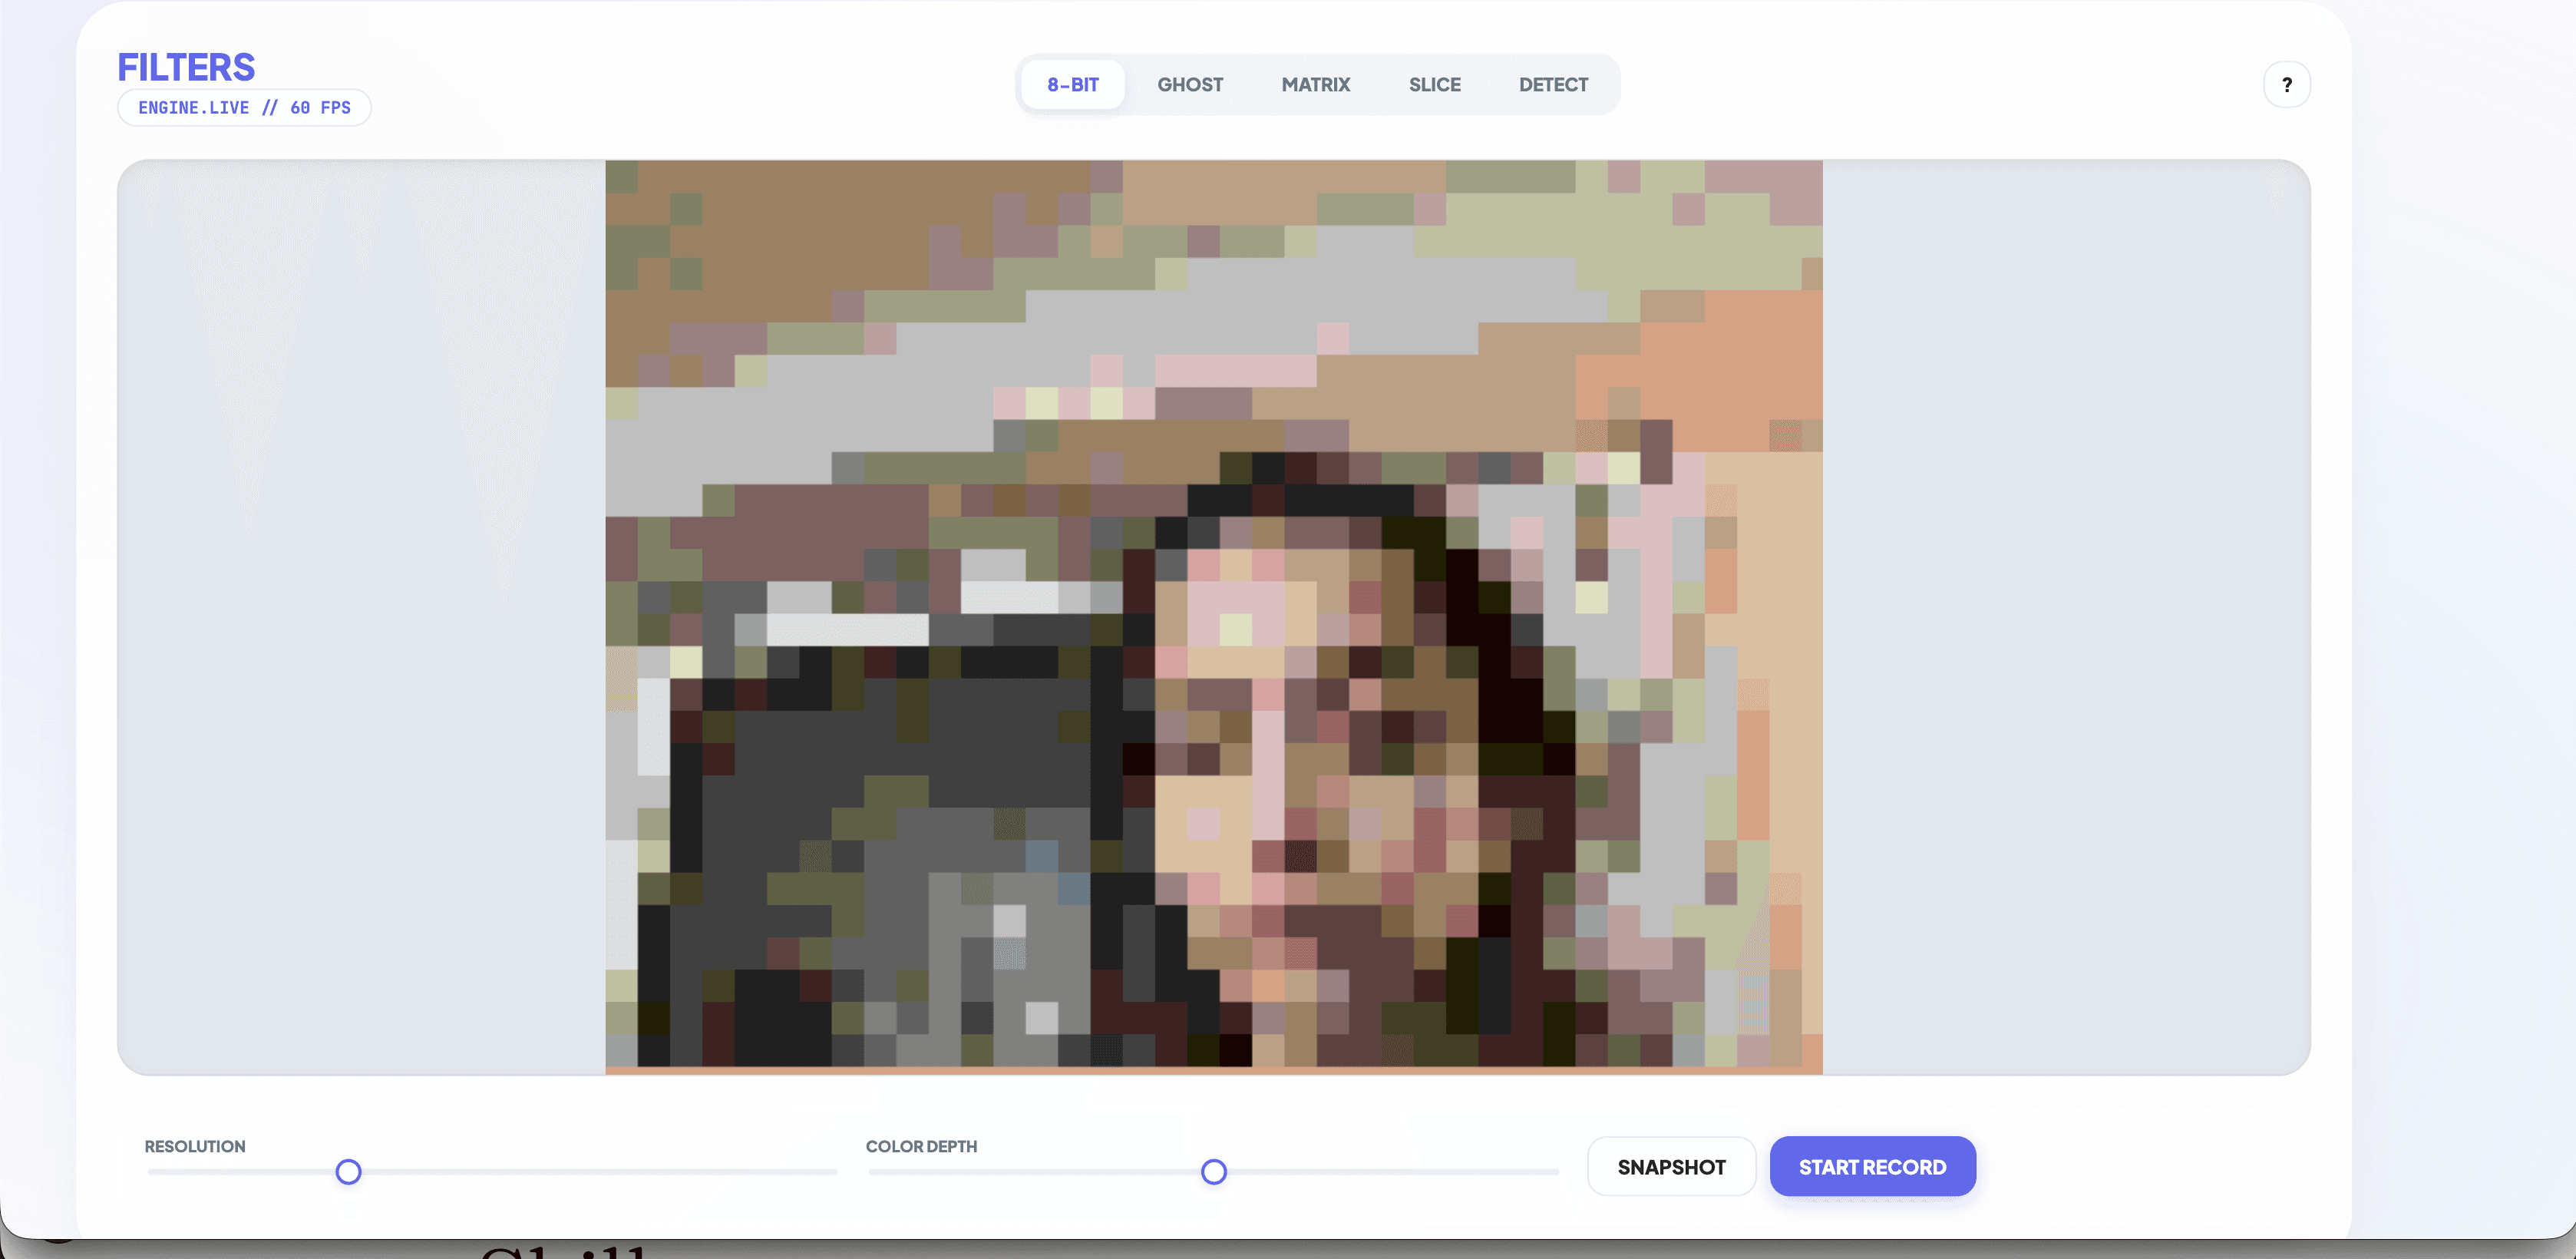Click the FILTERS title heading
2576x1259 pixels.
(186, 67)
